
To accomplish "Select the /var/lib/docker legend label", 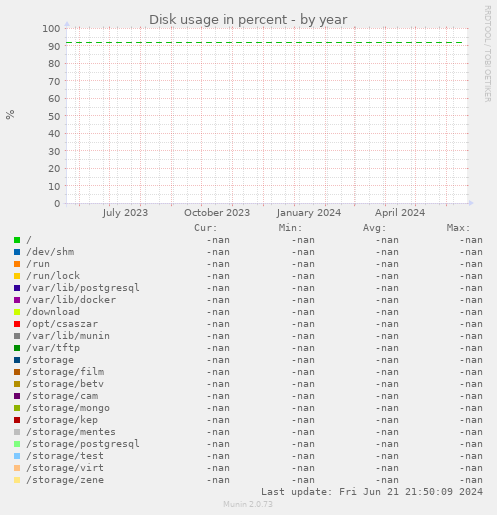I will [71, 300].
